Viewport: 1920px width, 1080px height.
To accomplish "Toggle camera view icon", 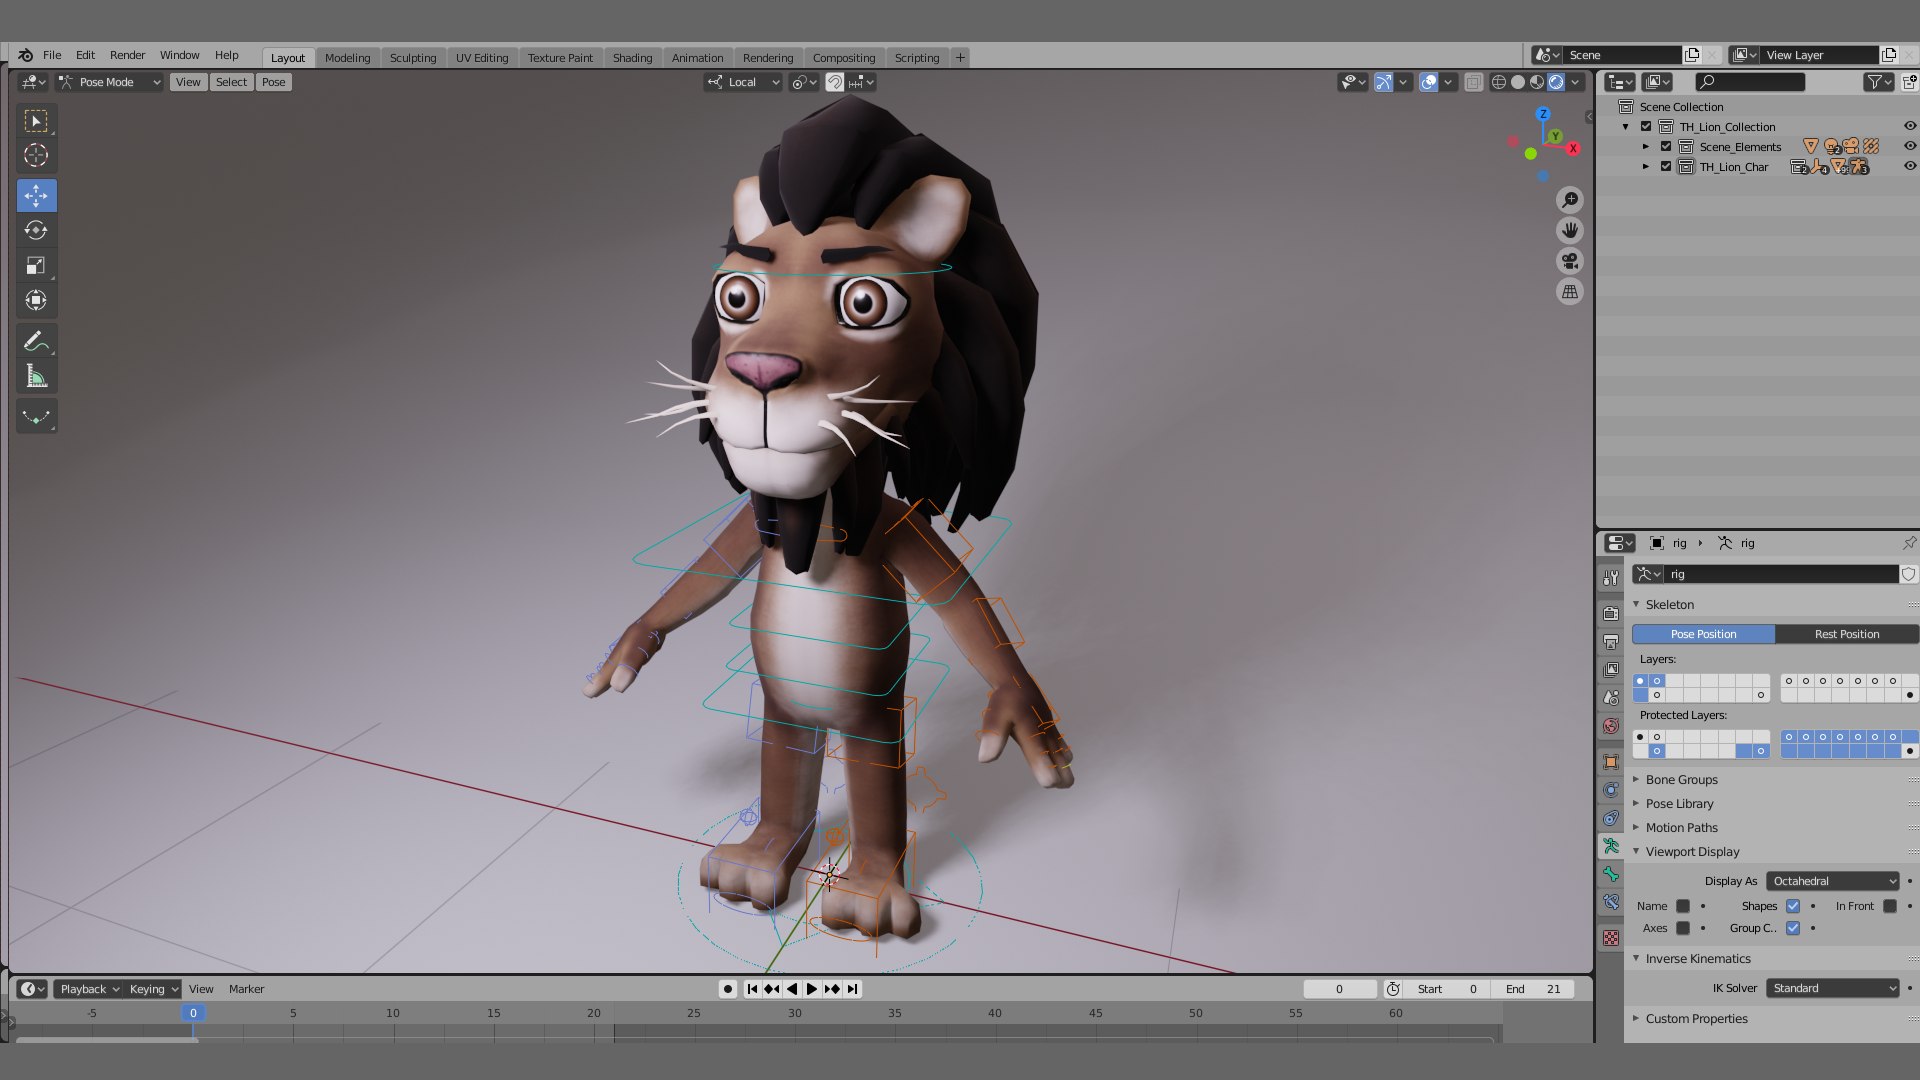I will (x=1570, y=261).
